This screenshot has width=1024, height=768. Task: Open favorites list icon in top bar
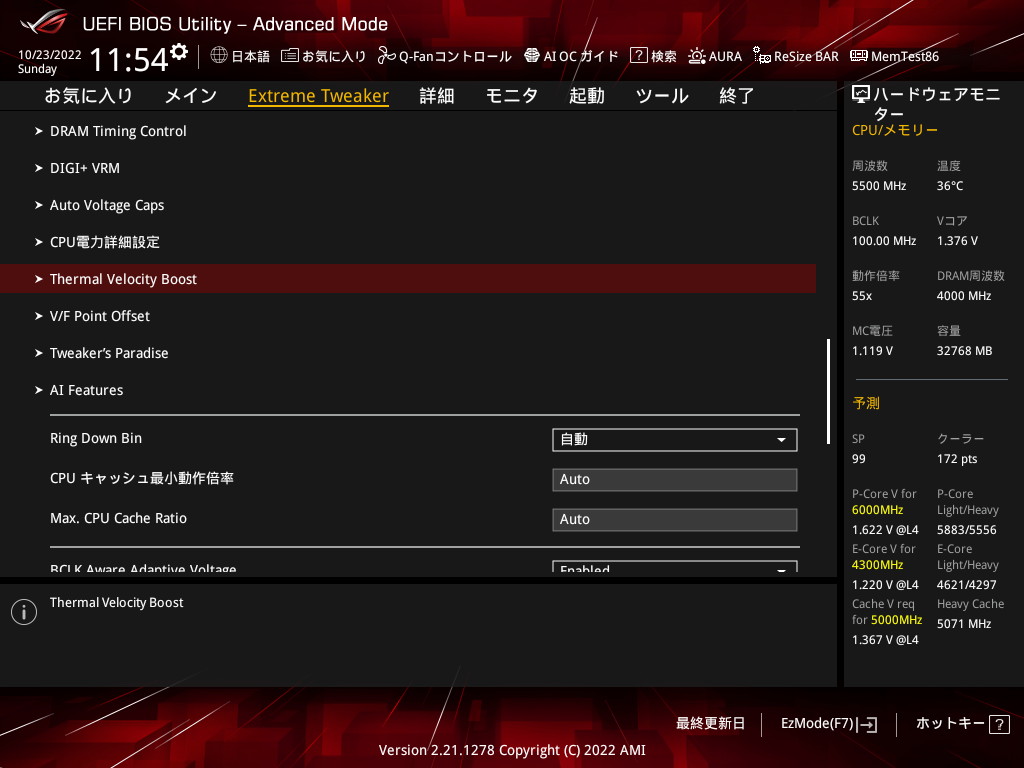coord(289,56)
